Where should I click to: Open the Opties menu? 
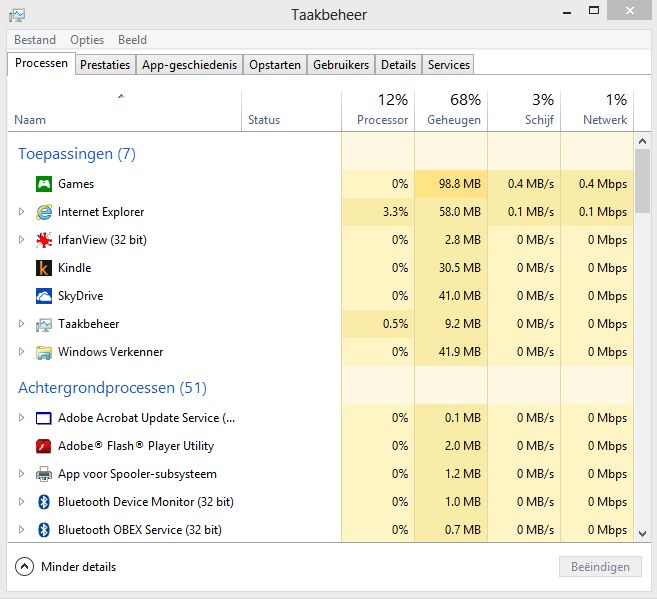(x=87, y=40)
